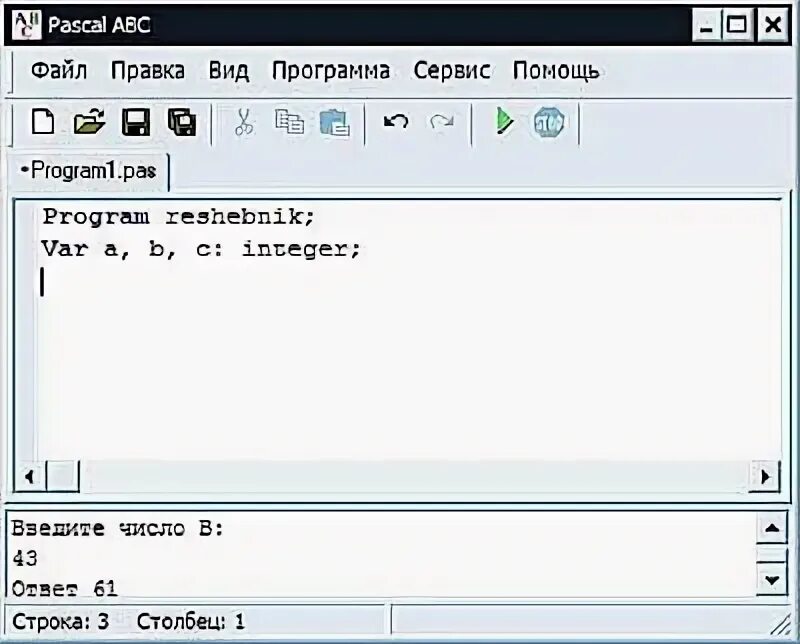The width and height of the screenshot is (800, 644).
Task: Open the Файл menu
Action: tap(59, 70)
